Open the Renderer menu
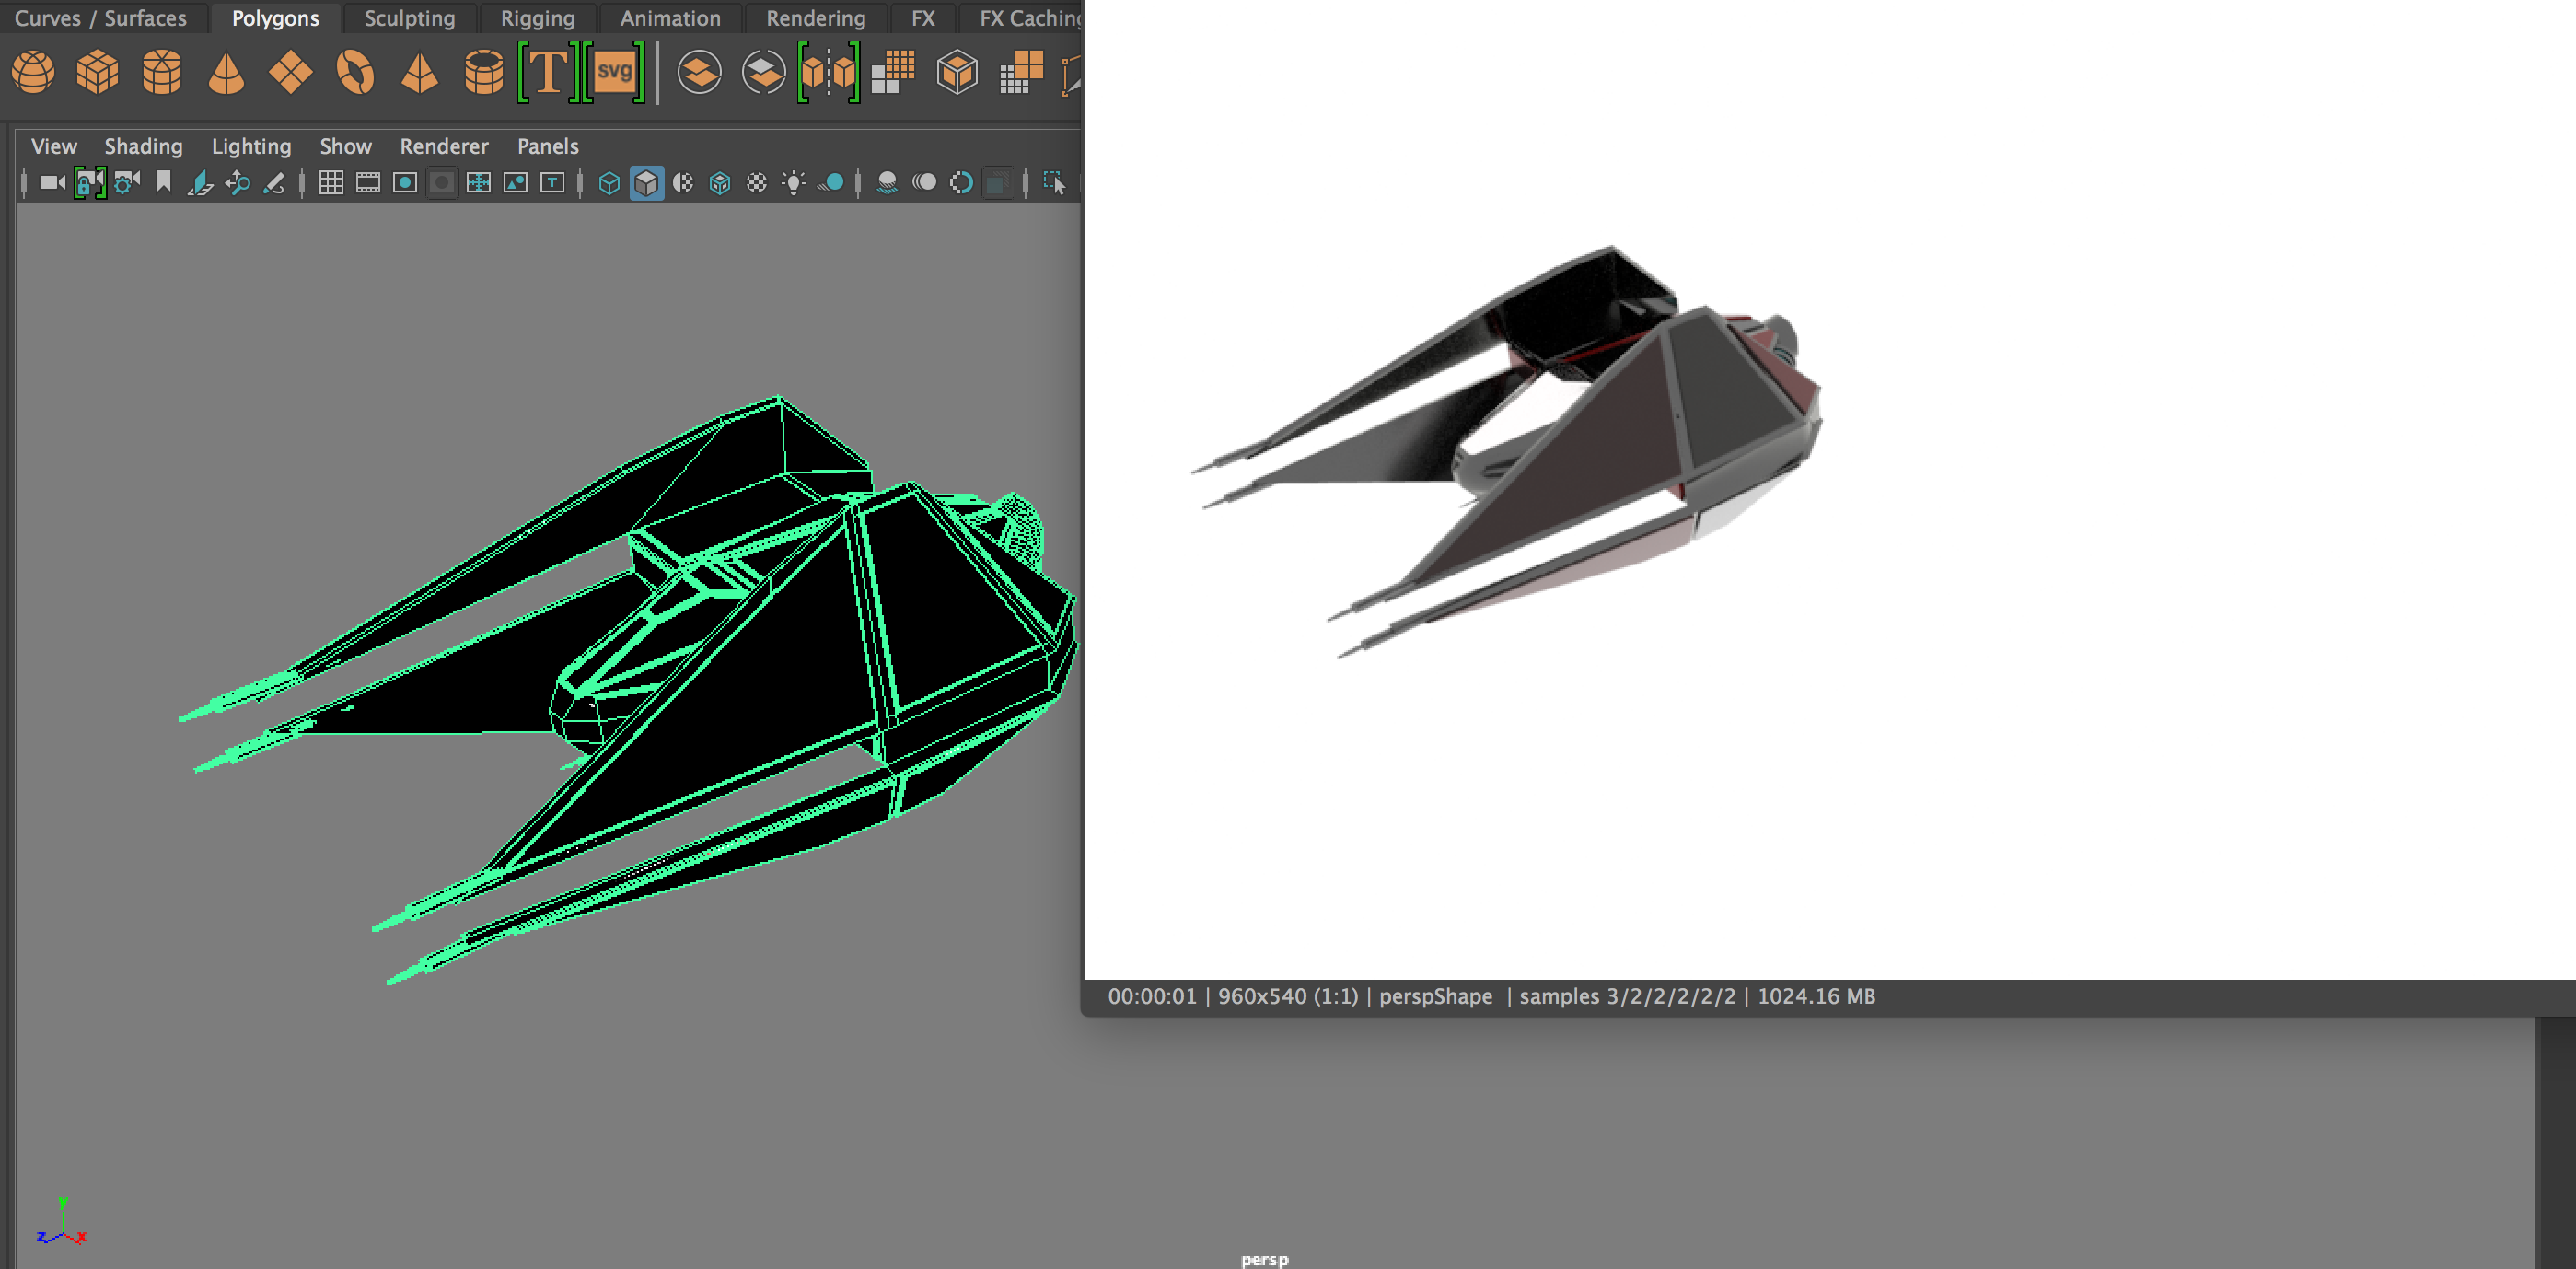Viewport: 2576px width, 1269px height. [x=444, y=146]
